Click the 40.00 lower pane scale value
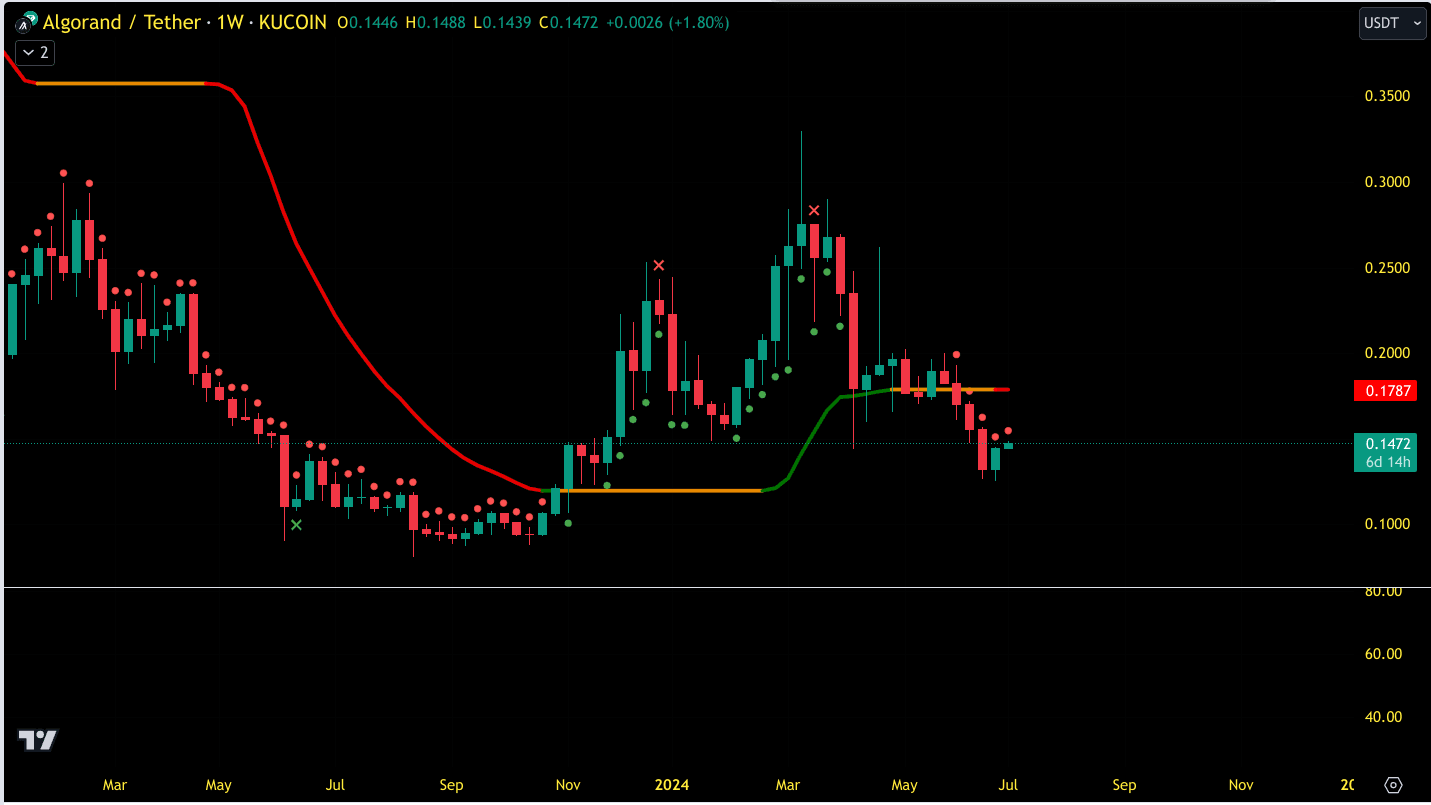 click(1385, 717)
